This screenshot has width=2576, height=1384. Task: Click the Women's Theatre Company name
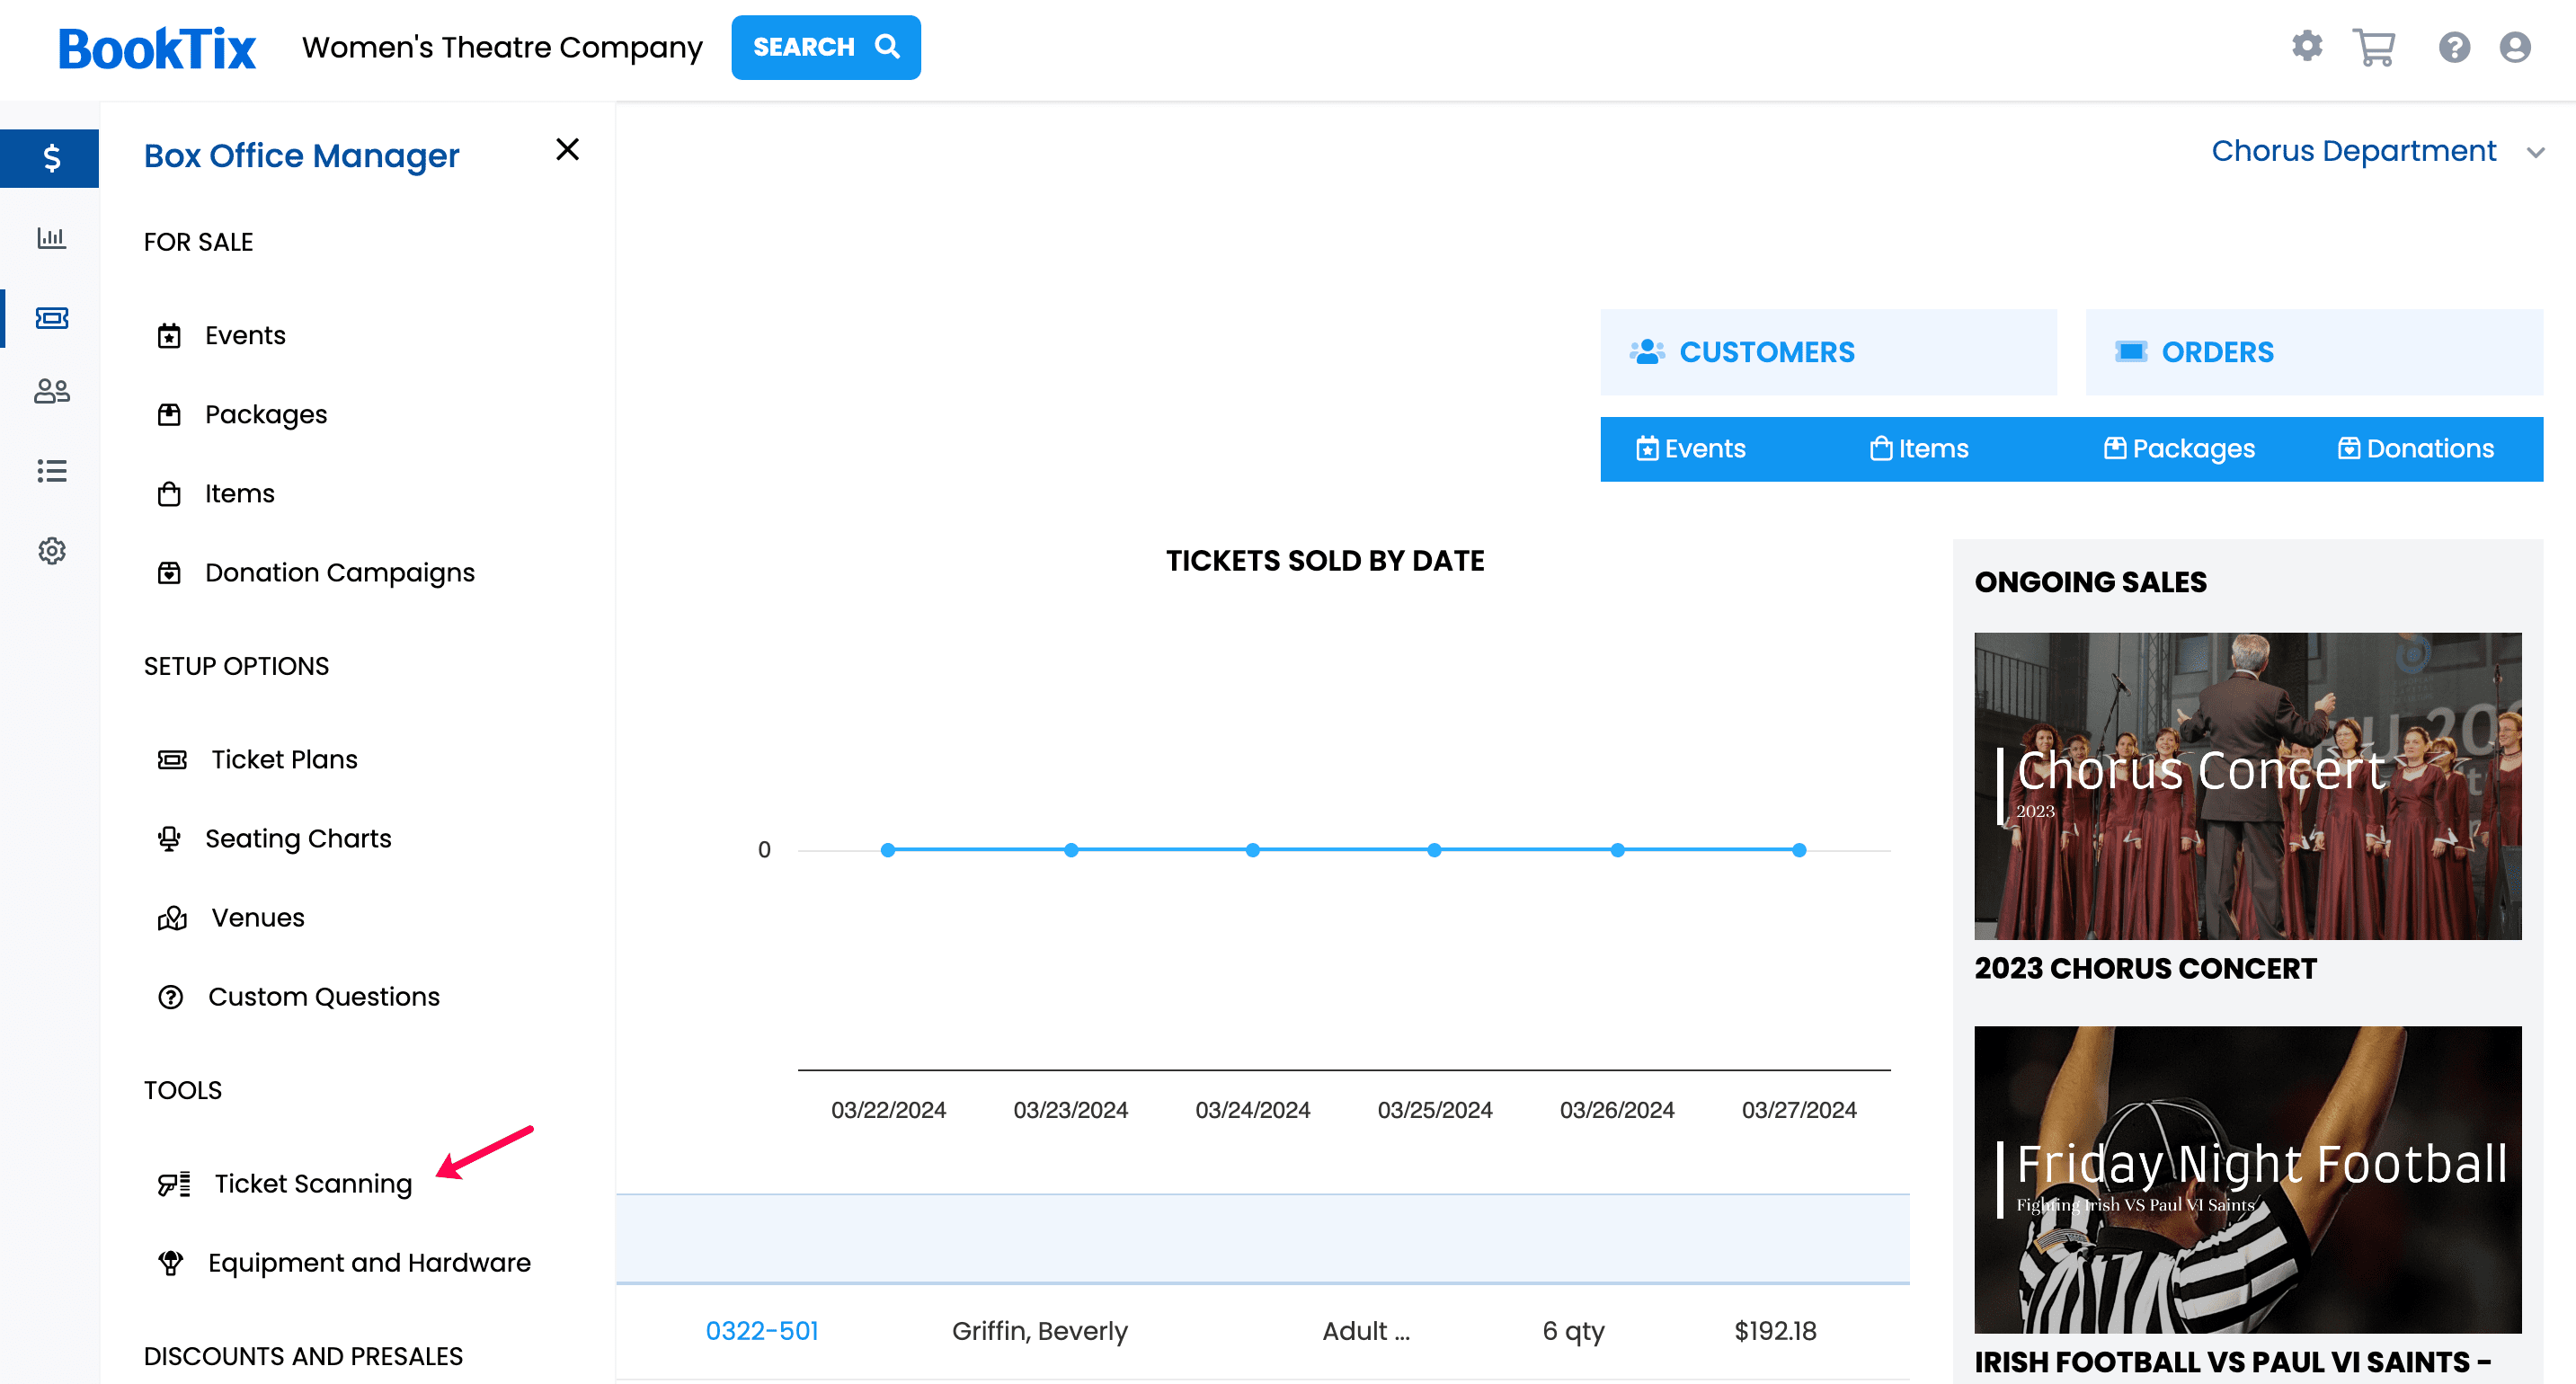tap(503, 47)
